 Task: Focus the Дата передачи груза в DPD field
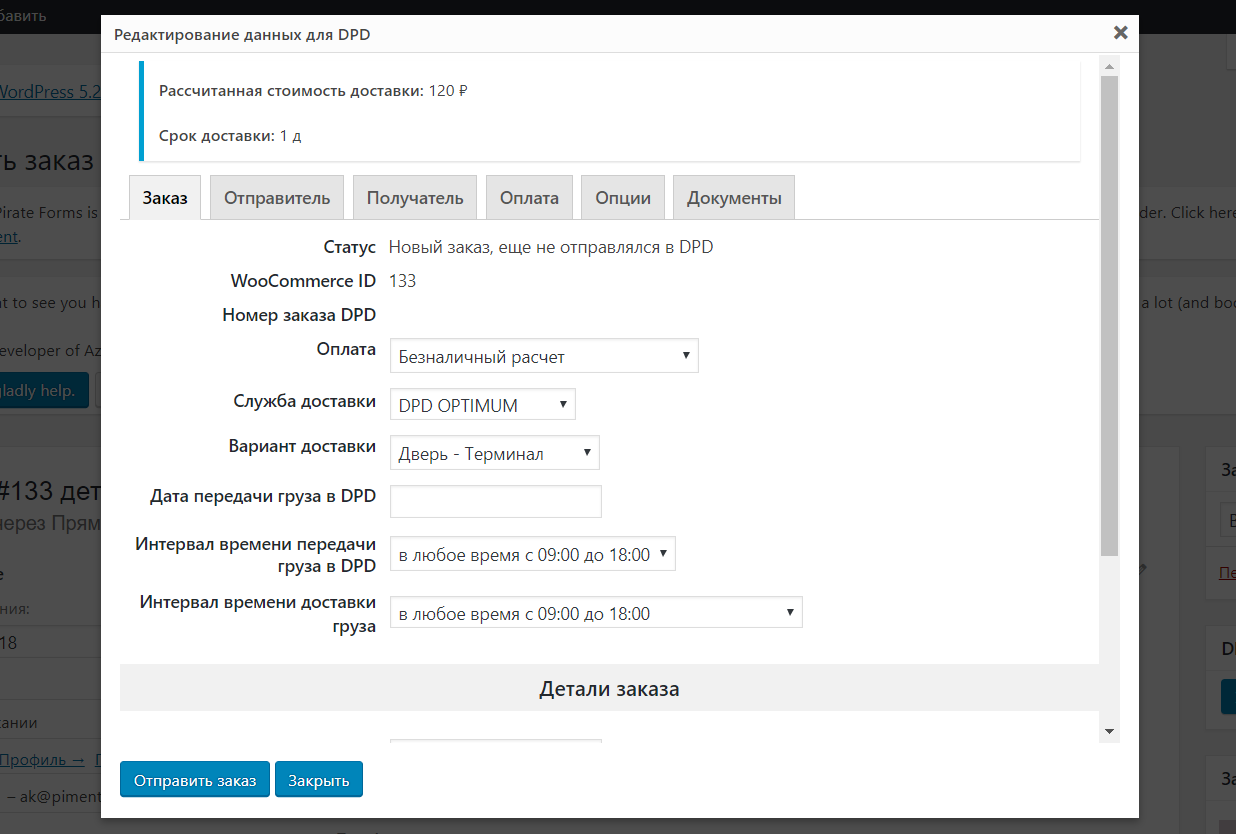click(495, 501)
